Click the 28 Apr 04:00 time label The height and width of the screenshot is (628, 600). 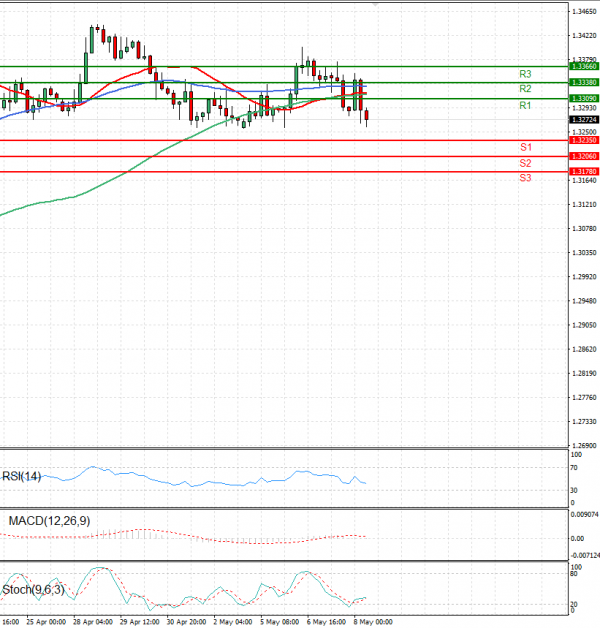92,621
